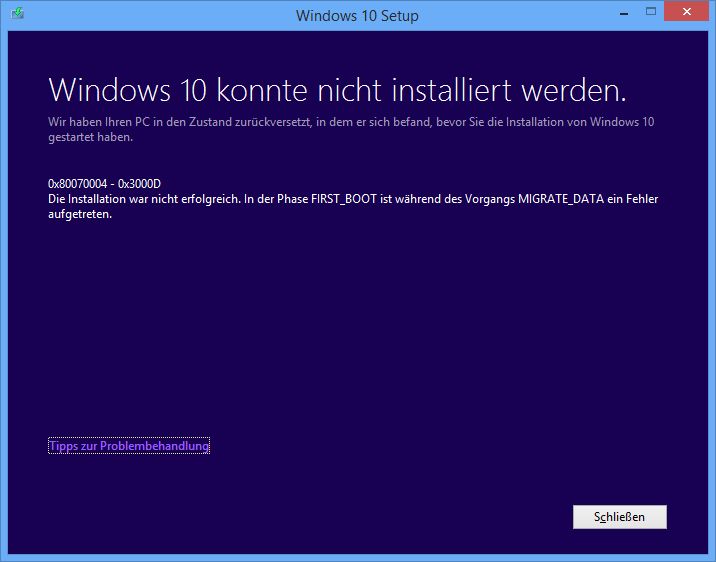Open the Tipps zur Problembehandlung link
This screenshot has width=716, height=562.
point(129,446)
